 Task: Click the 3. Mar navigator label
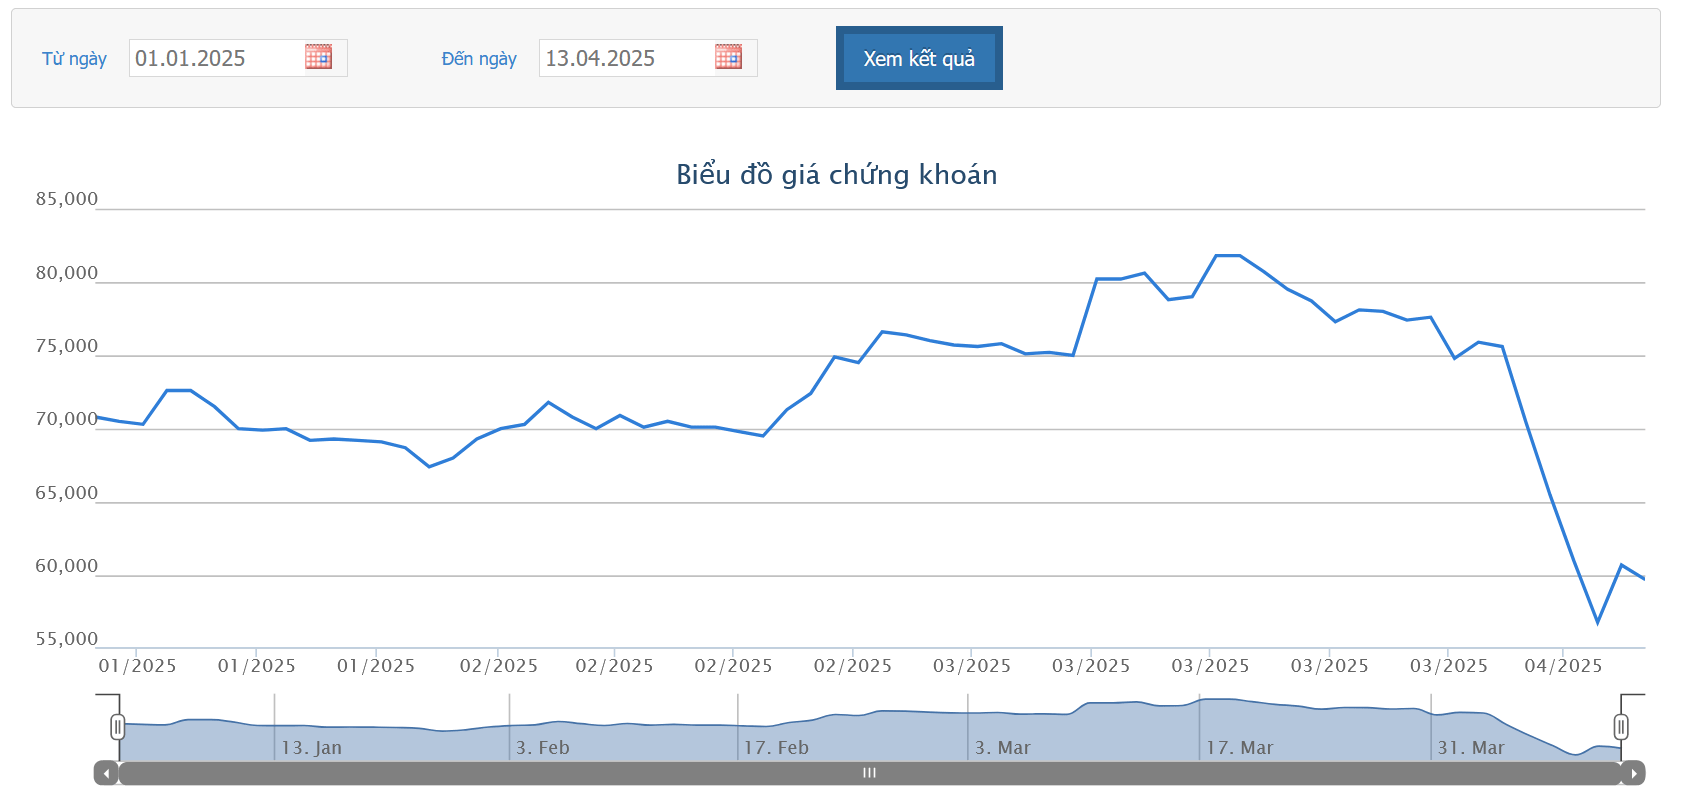(1003, 748)
